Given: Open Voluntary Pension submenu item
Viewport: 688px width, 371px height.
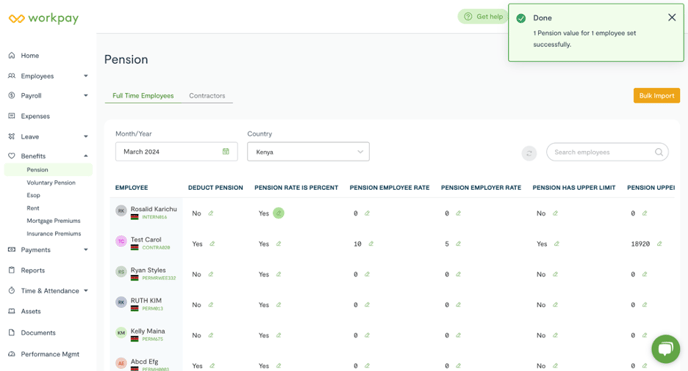Looking at the screenshot, I should [51, 182].
